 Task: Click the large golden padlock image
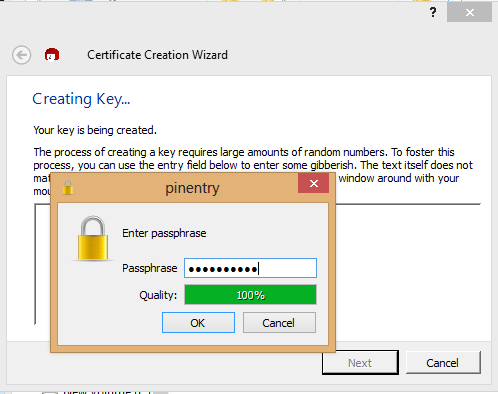coord(93,238)
